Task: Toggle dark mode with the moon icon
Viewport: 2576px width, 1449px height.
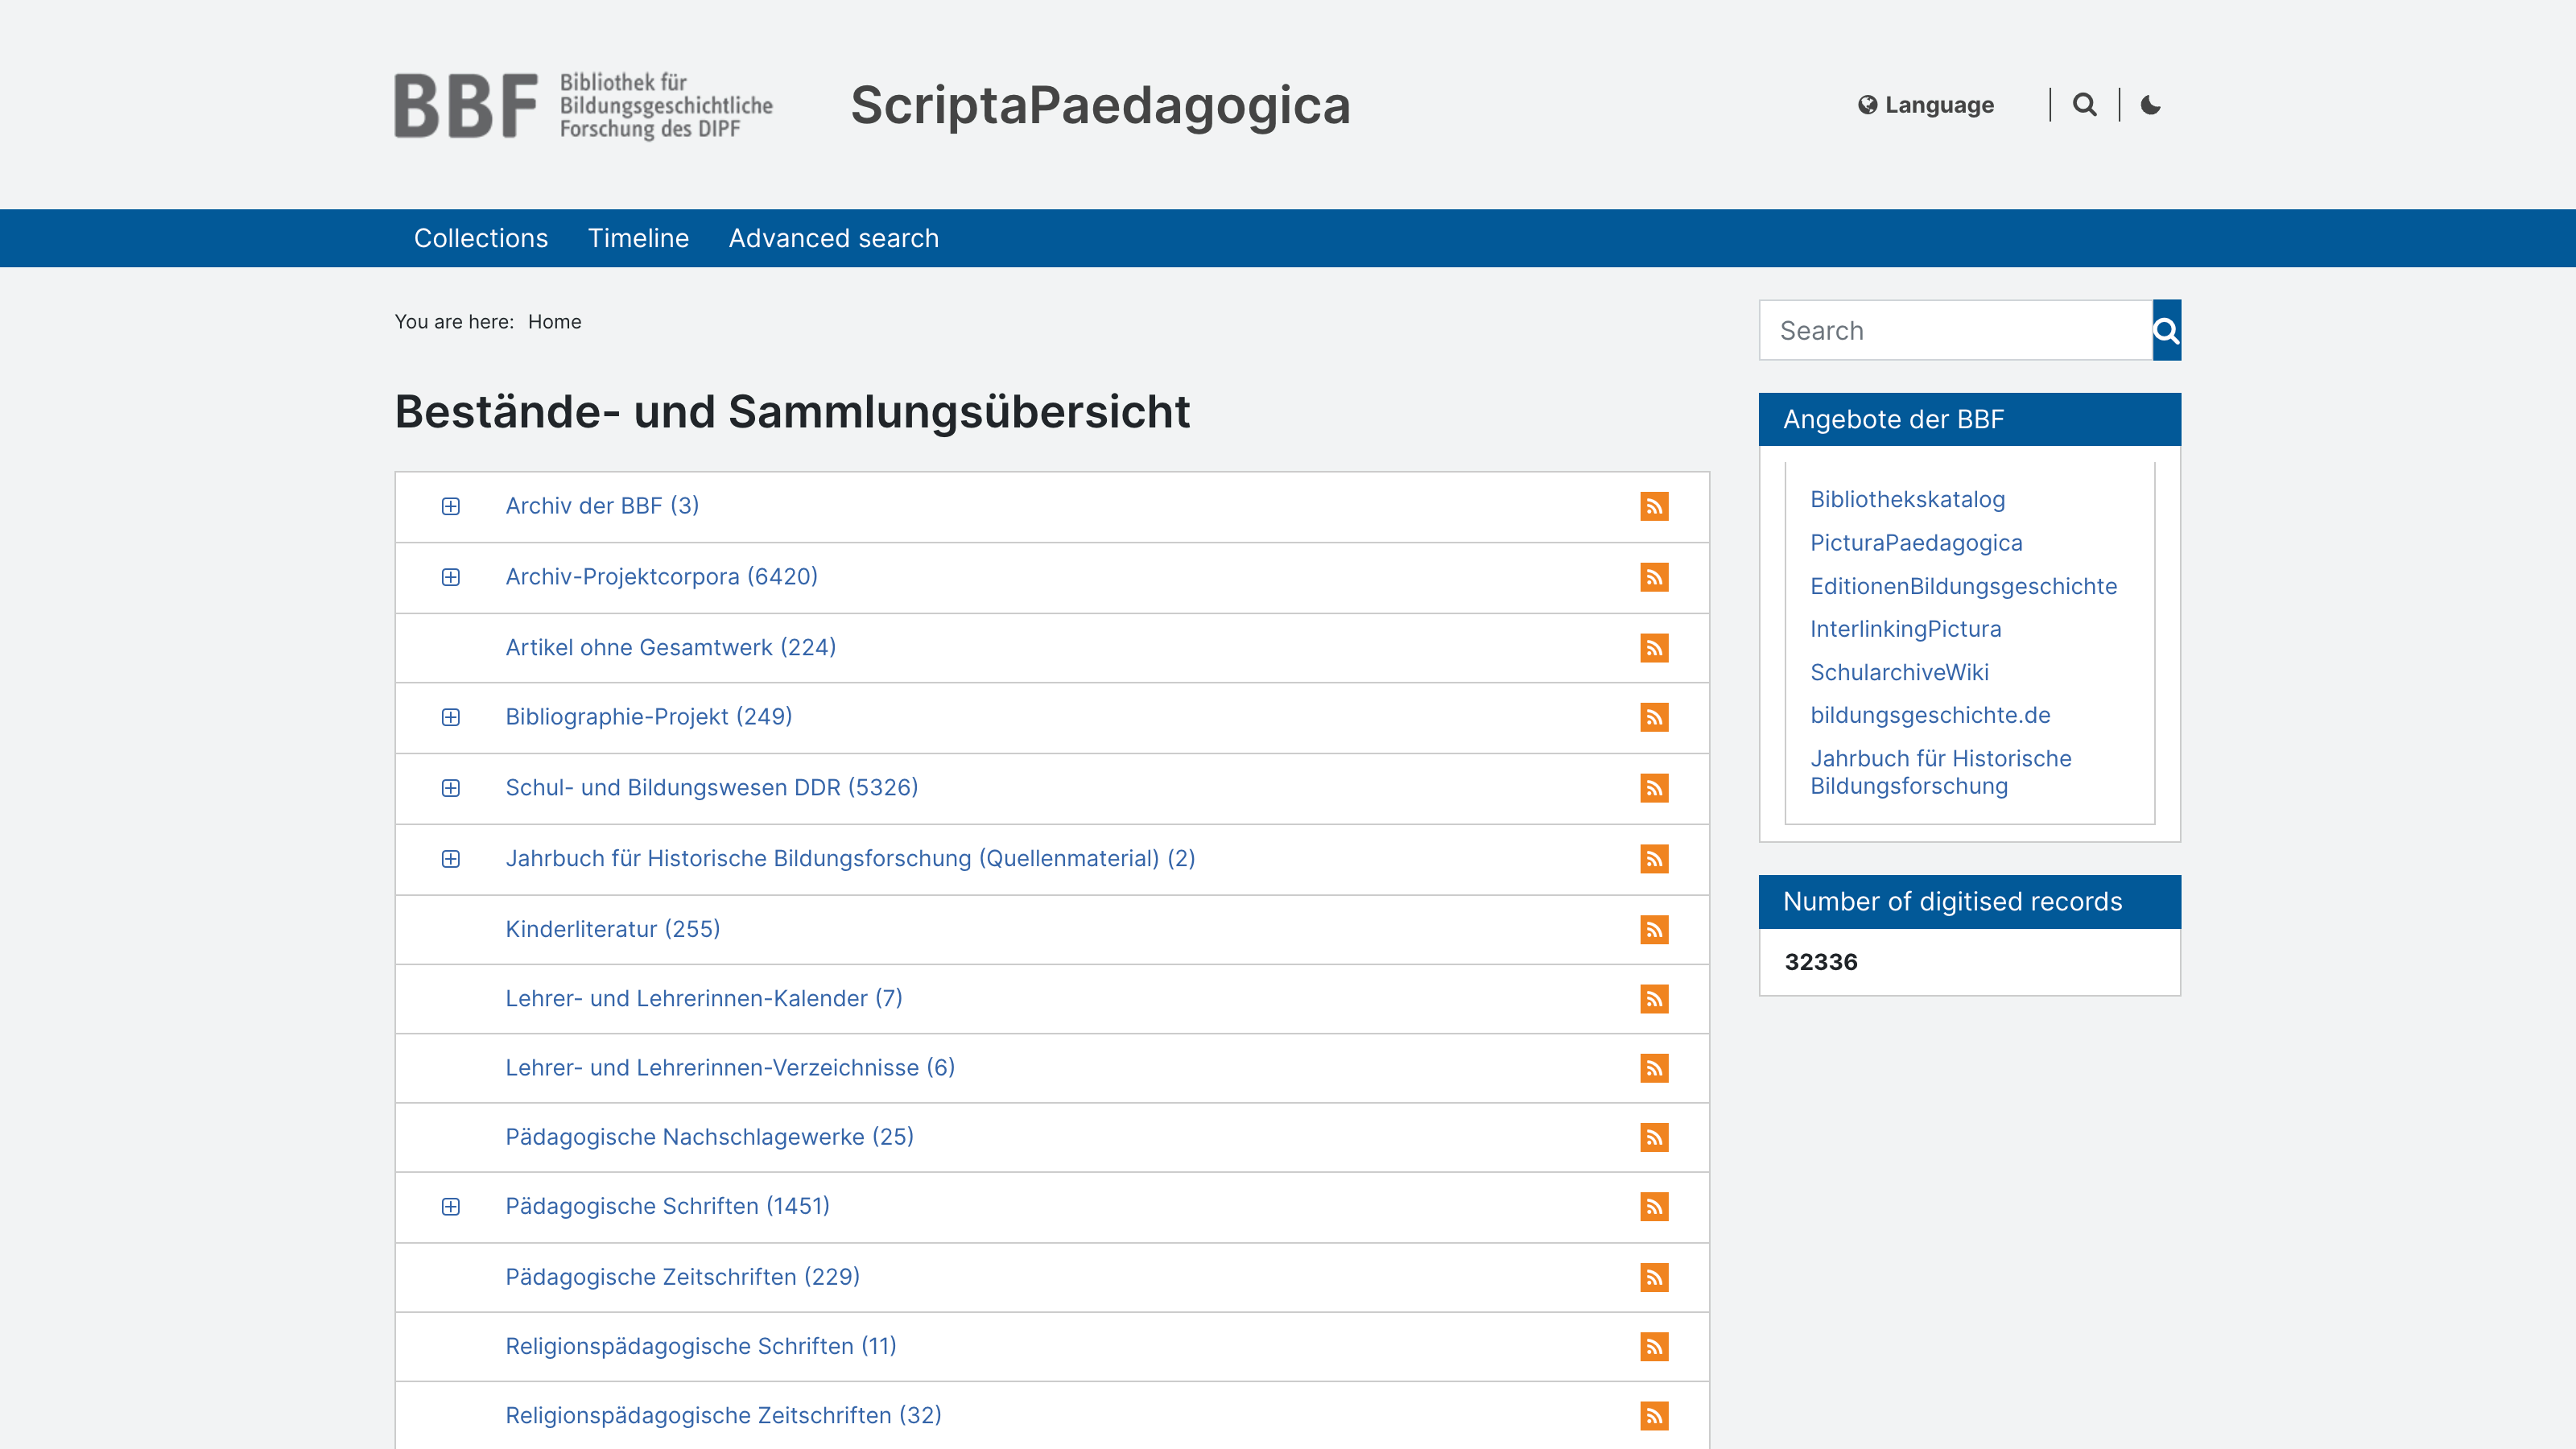Action: click(x=2151, y=104)
